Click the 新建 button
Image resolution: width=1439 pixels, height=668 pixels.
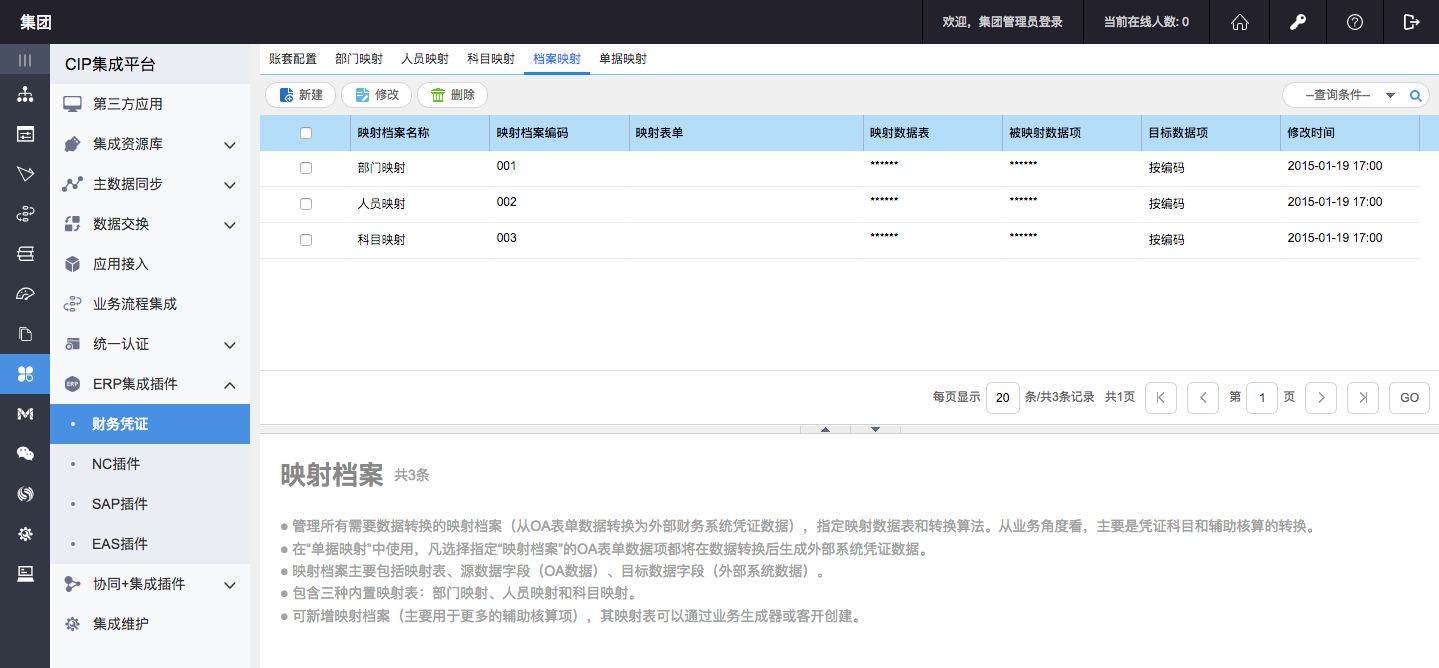point(301,95)
